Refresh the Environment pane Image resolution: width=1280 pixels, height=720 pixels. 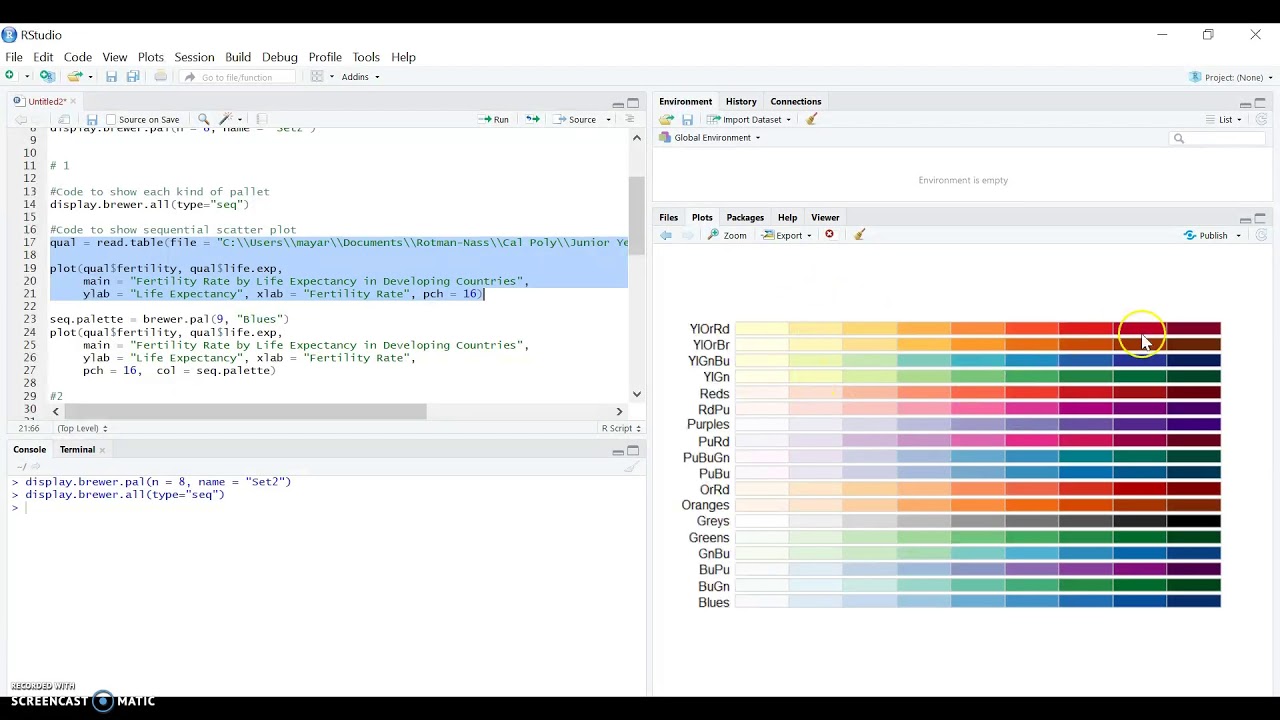point(1261,119)
